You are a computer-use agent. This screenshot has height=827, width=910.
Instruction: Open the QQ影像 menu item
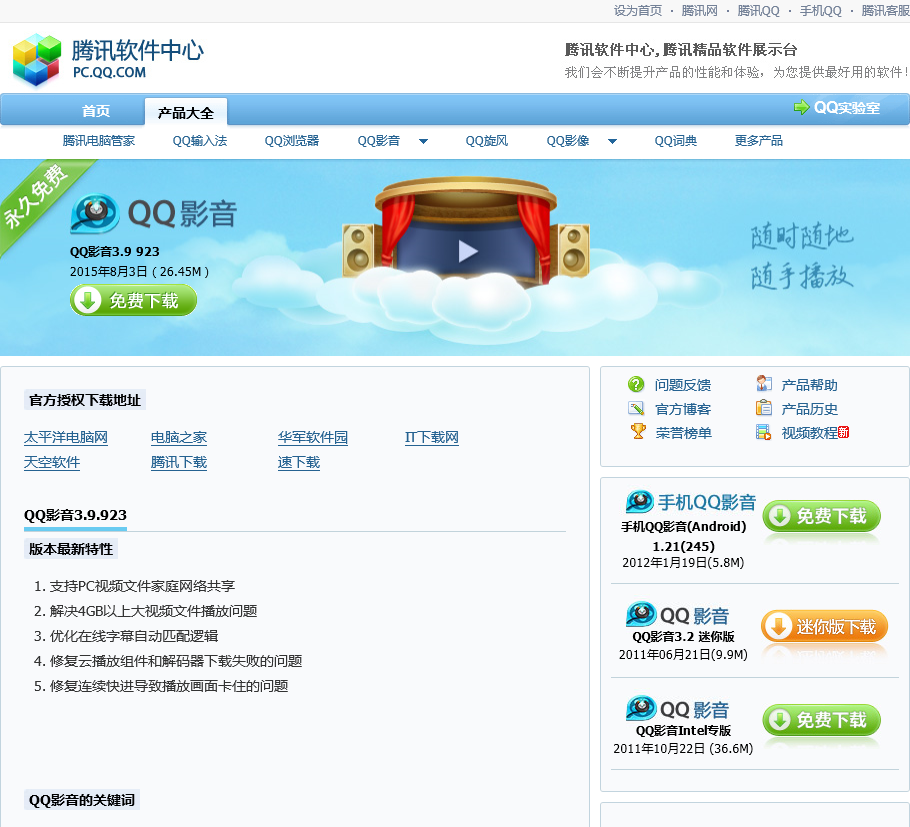568,140
